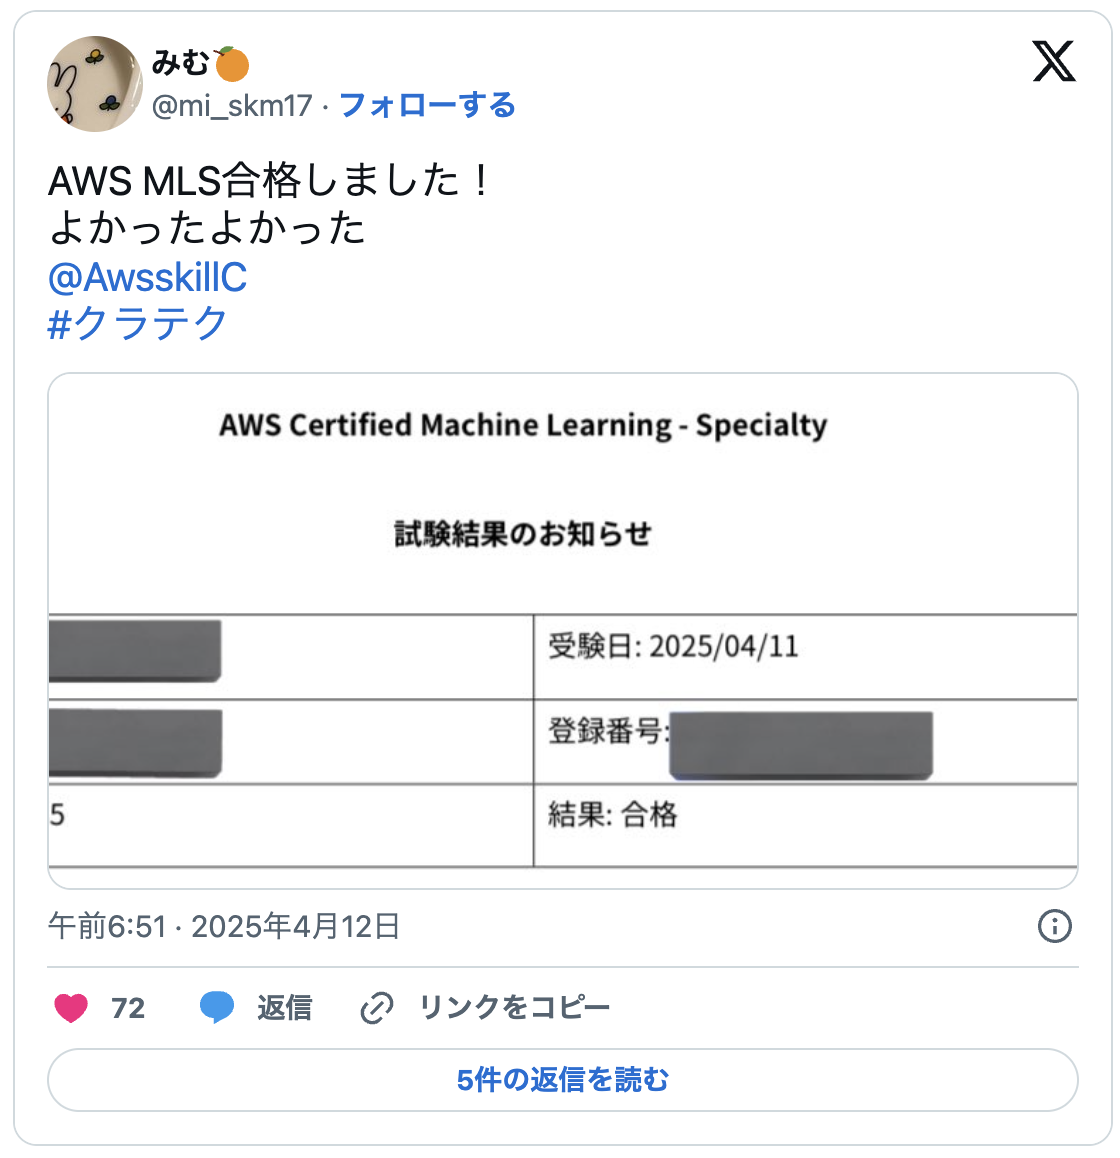The width and height of the screenshot is (1120, 1158).
Task: Open the @AwsskillC mention
Action: click(x=147, y=277)
